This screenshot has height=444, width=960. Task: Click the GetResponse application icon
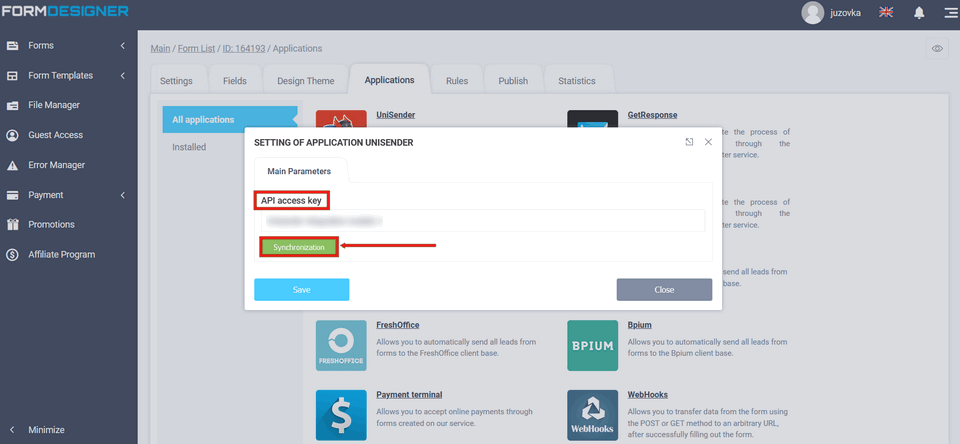tap(592, 119)
